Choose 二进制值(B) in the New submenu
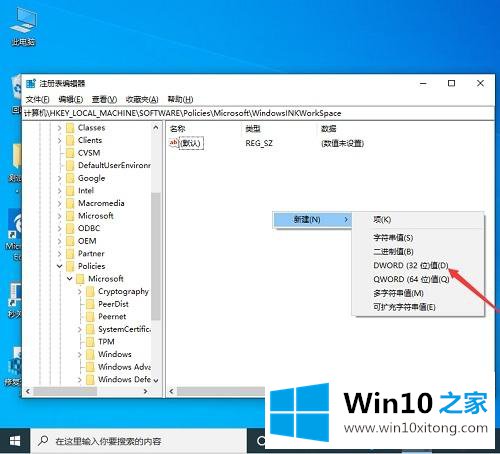 [x=393, y=252]
